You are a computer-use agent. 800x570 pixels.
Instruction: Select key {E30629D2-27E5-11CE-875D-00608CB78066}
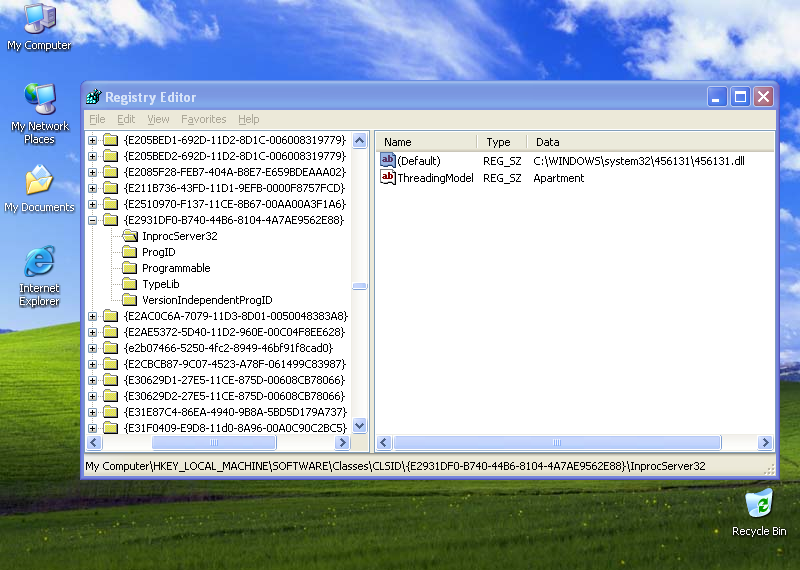tap(235, 396)
